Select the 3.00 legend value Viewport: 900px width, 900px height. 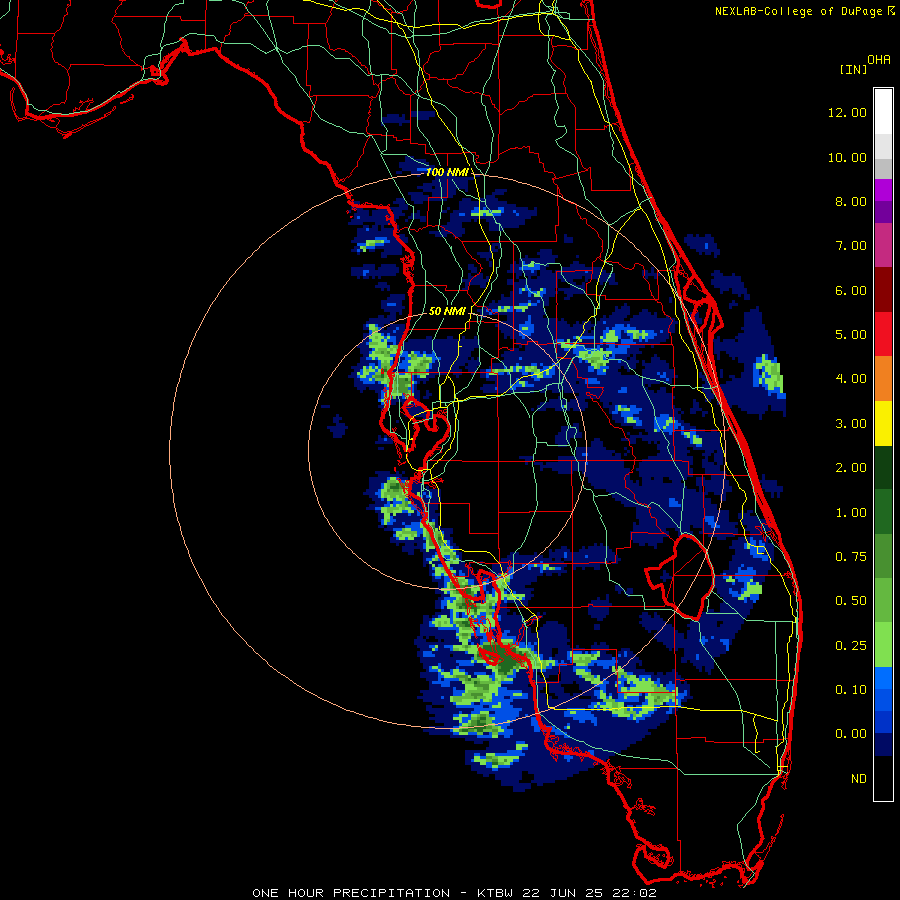851,424
